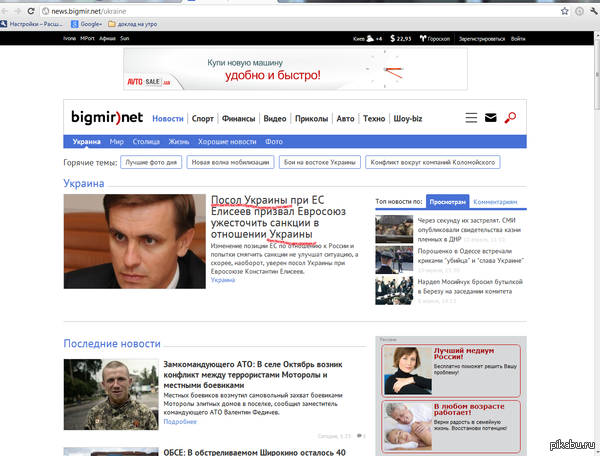The width and height of the screenshot is (600, 456).
Task: Click the Войти login link
Action: (x=518, y=39)
